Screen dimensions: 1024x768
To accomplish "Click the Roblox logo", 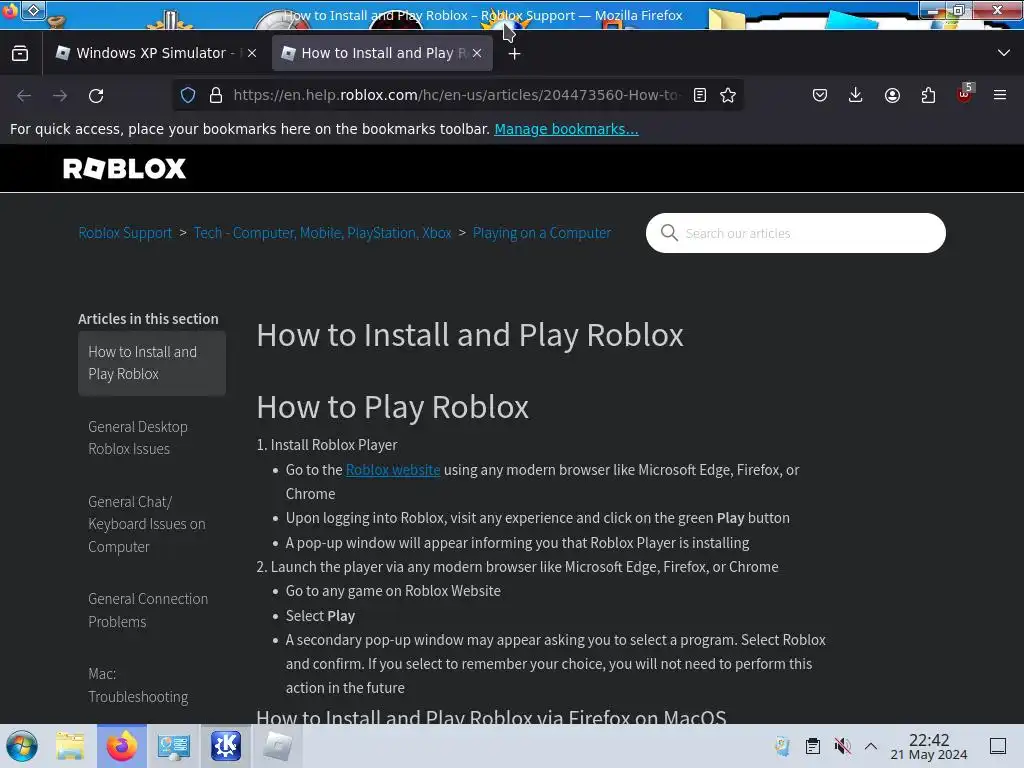I will tap(124, 168).
